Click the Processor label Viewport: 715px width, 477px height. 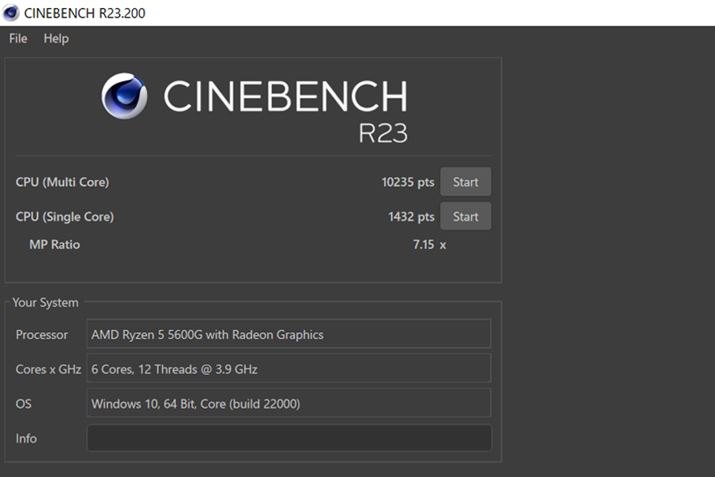41,335
